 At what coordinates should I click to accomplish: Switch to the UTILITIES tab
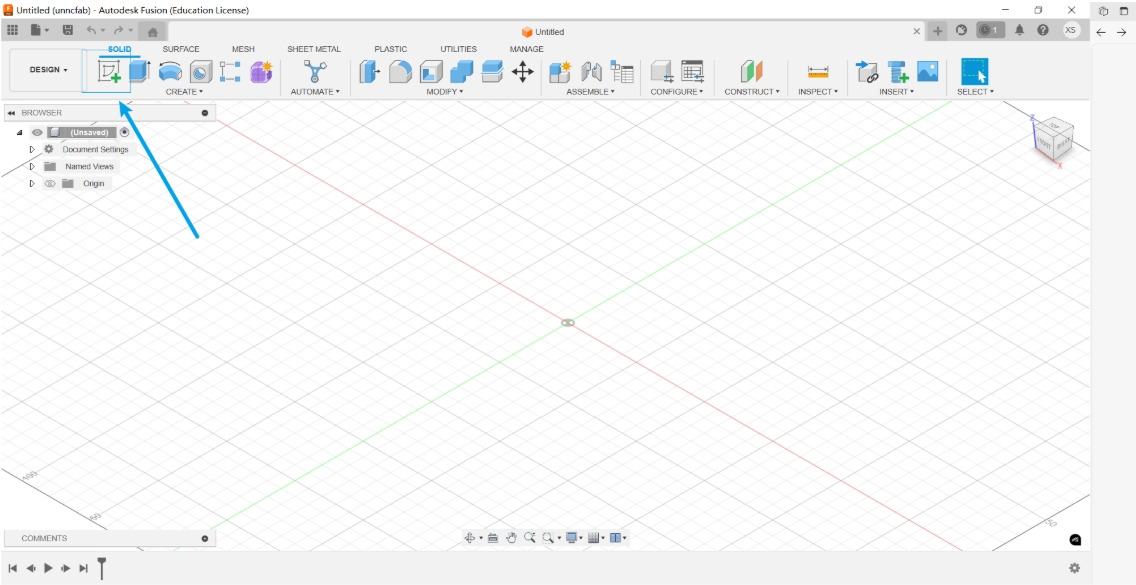(459, 49)
